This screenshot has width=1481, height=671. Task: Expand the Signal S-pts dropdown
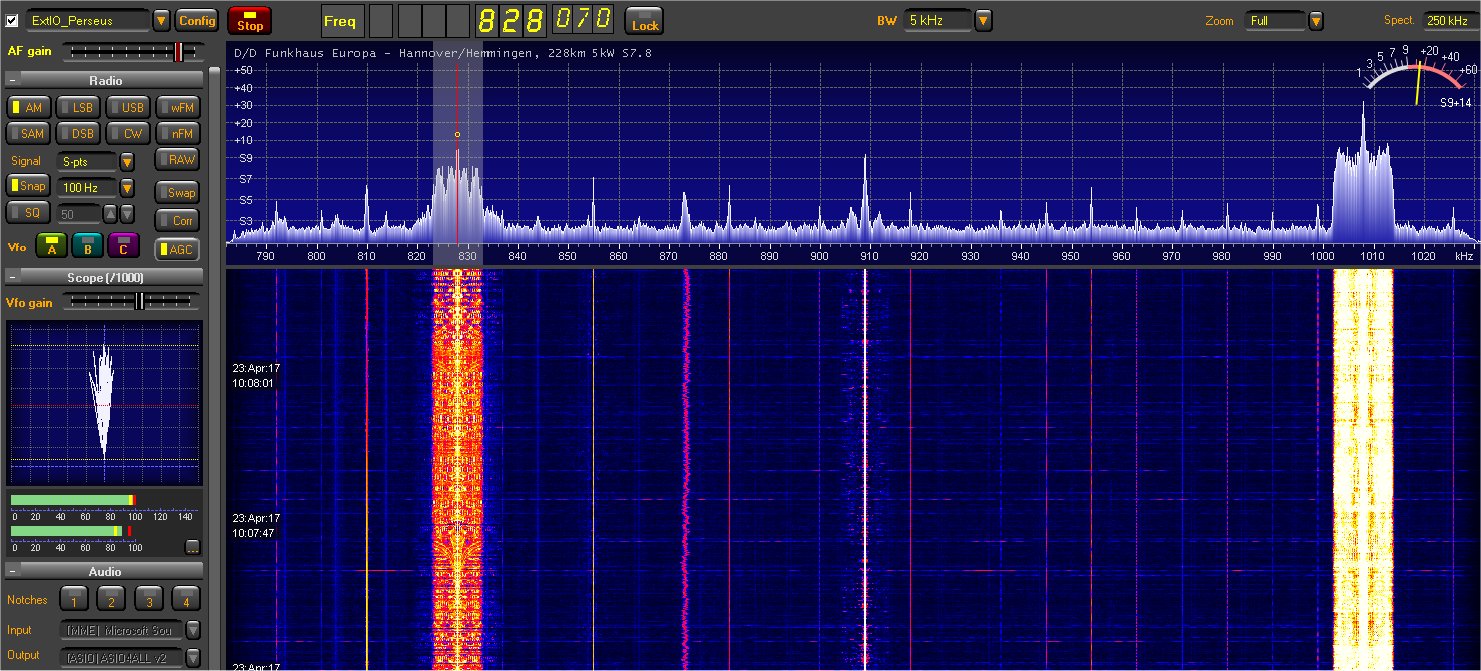(x=127, y=161)
